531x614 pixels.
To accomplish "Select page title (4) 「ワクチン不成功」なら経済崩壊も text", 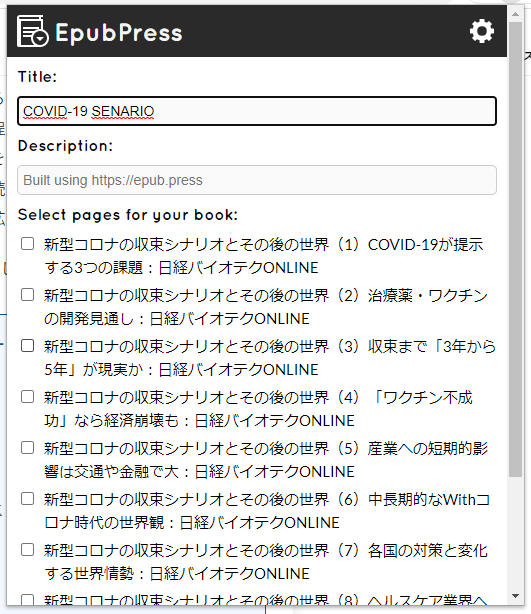I will click(x=258, y=409).
